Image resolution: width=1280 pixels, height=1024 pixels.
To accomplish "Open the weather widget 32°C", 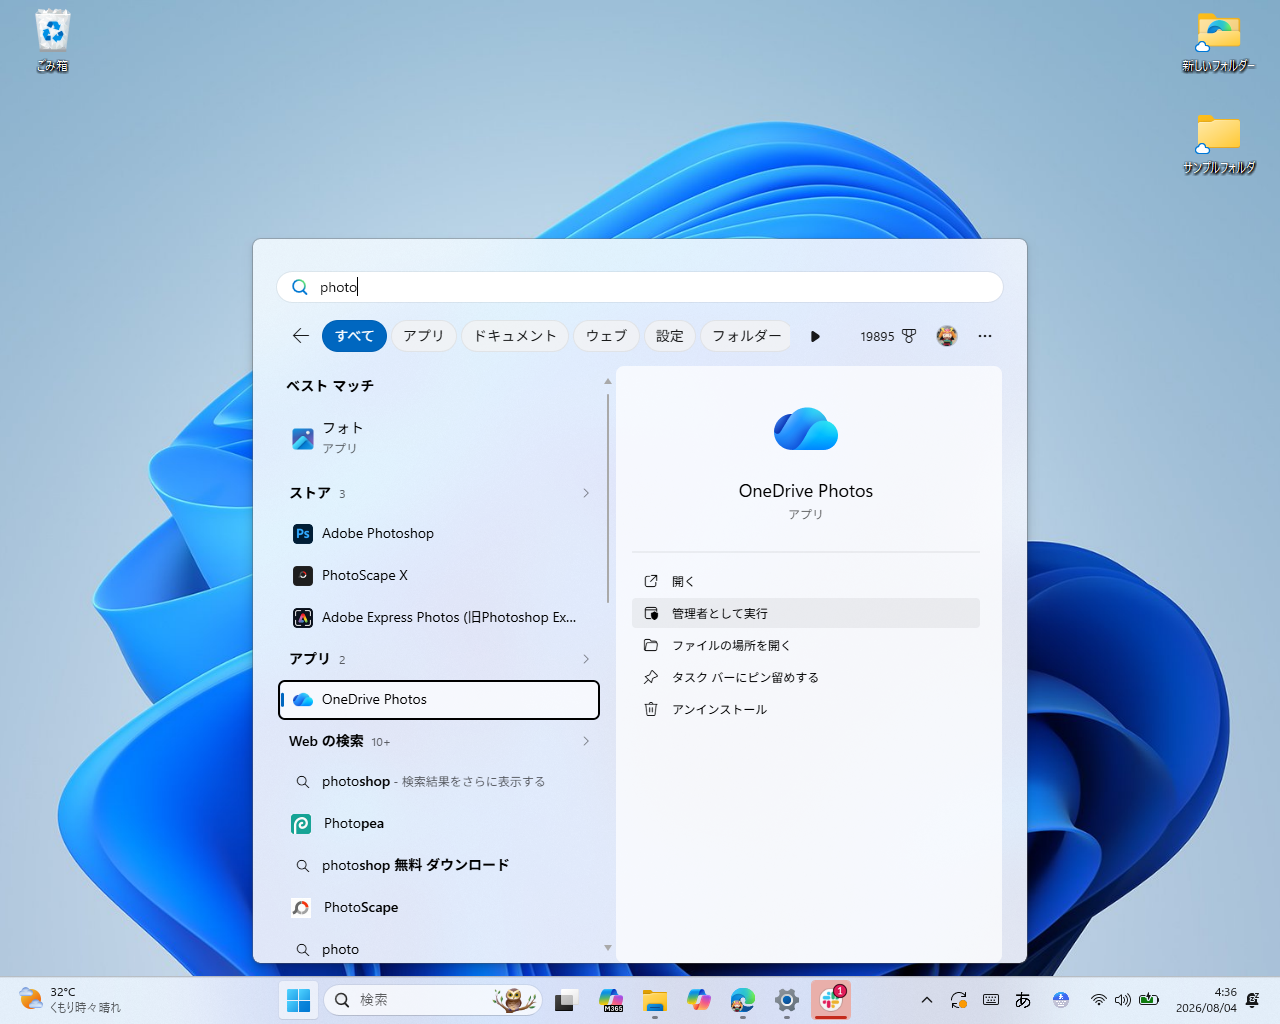I will tap(70, 1000).
